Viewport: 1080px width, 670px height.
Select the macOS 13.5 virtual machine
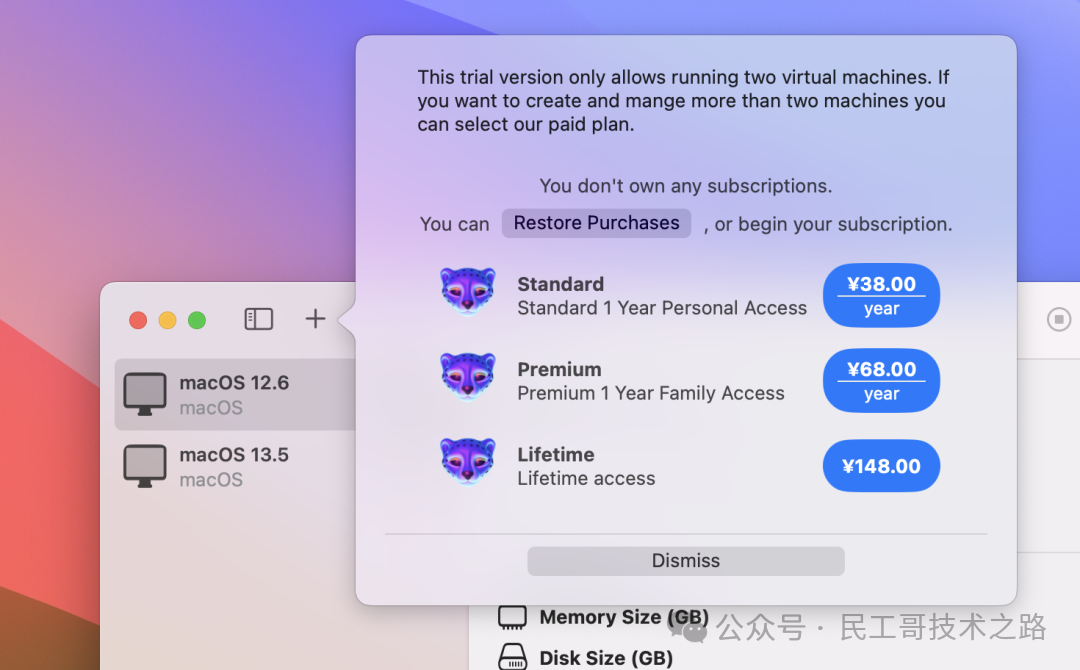coord(236,466)
